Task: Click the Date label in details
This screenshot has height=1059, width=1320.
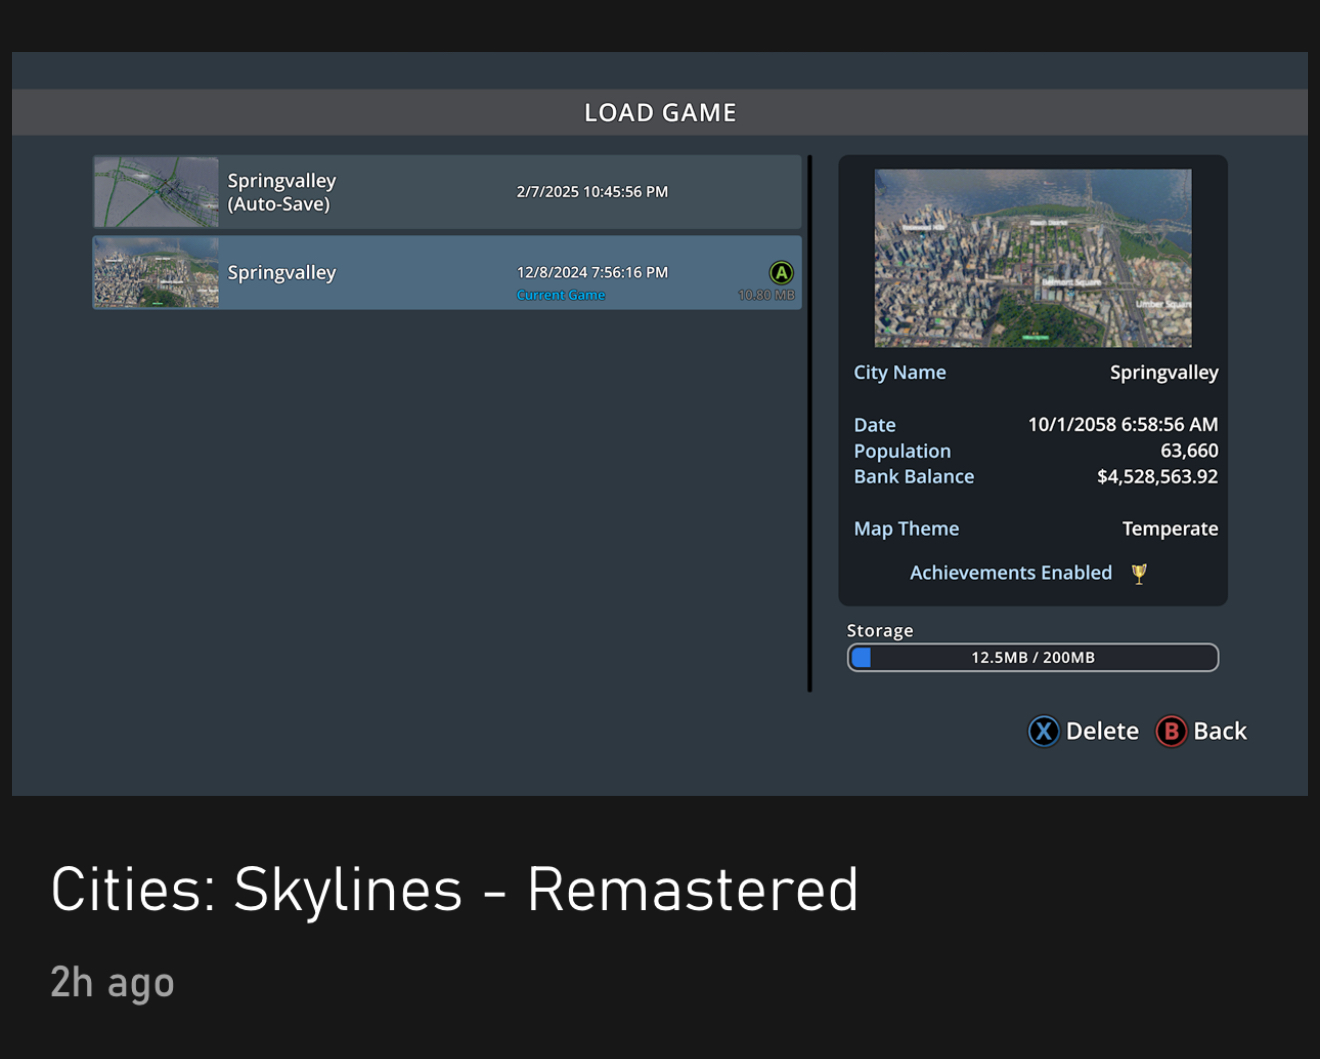Action: click(875, 425)
